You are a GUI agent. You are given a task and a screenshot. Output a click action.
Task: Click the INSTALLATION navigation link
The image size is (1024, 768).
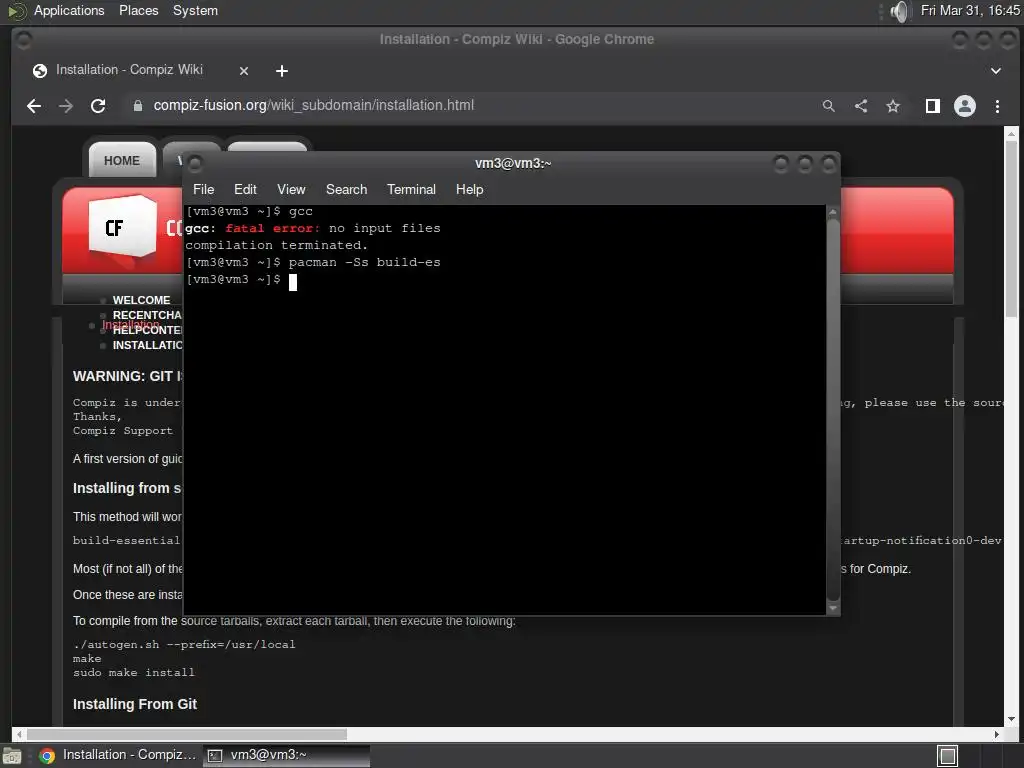point(147,345)
